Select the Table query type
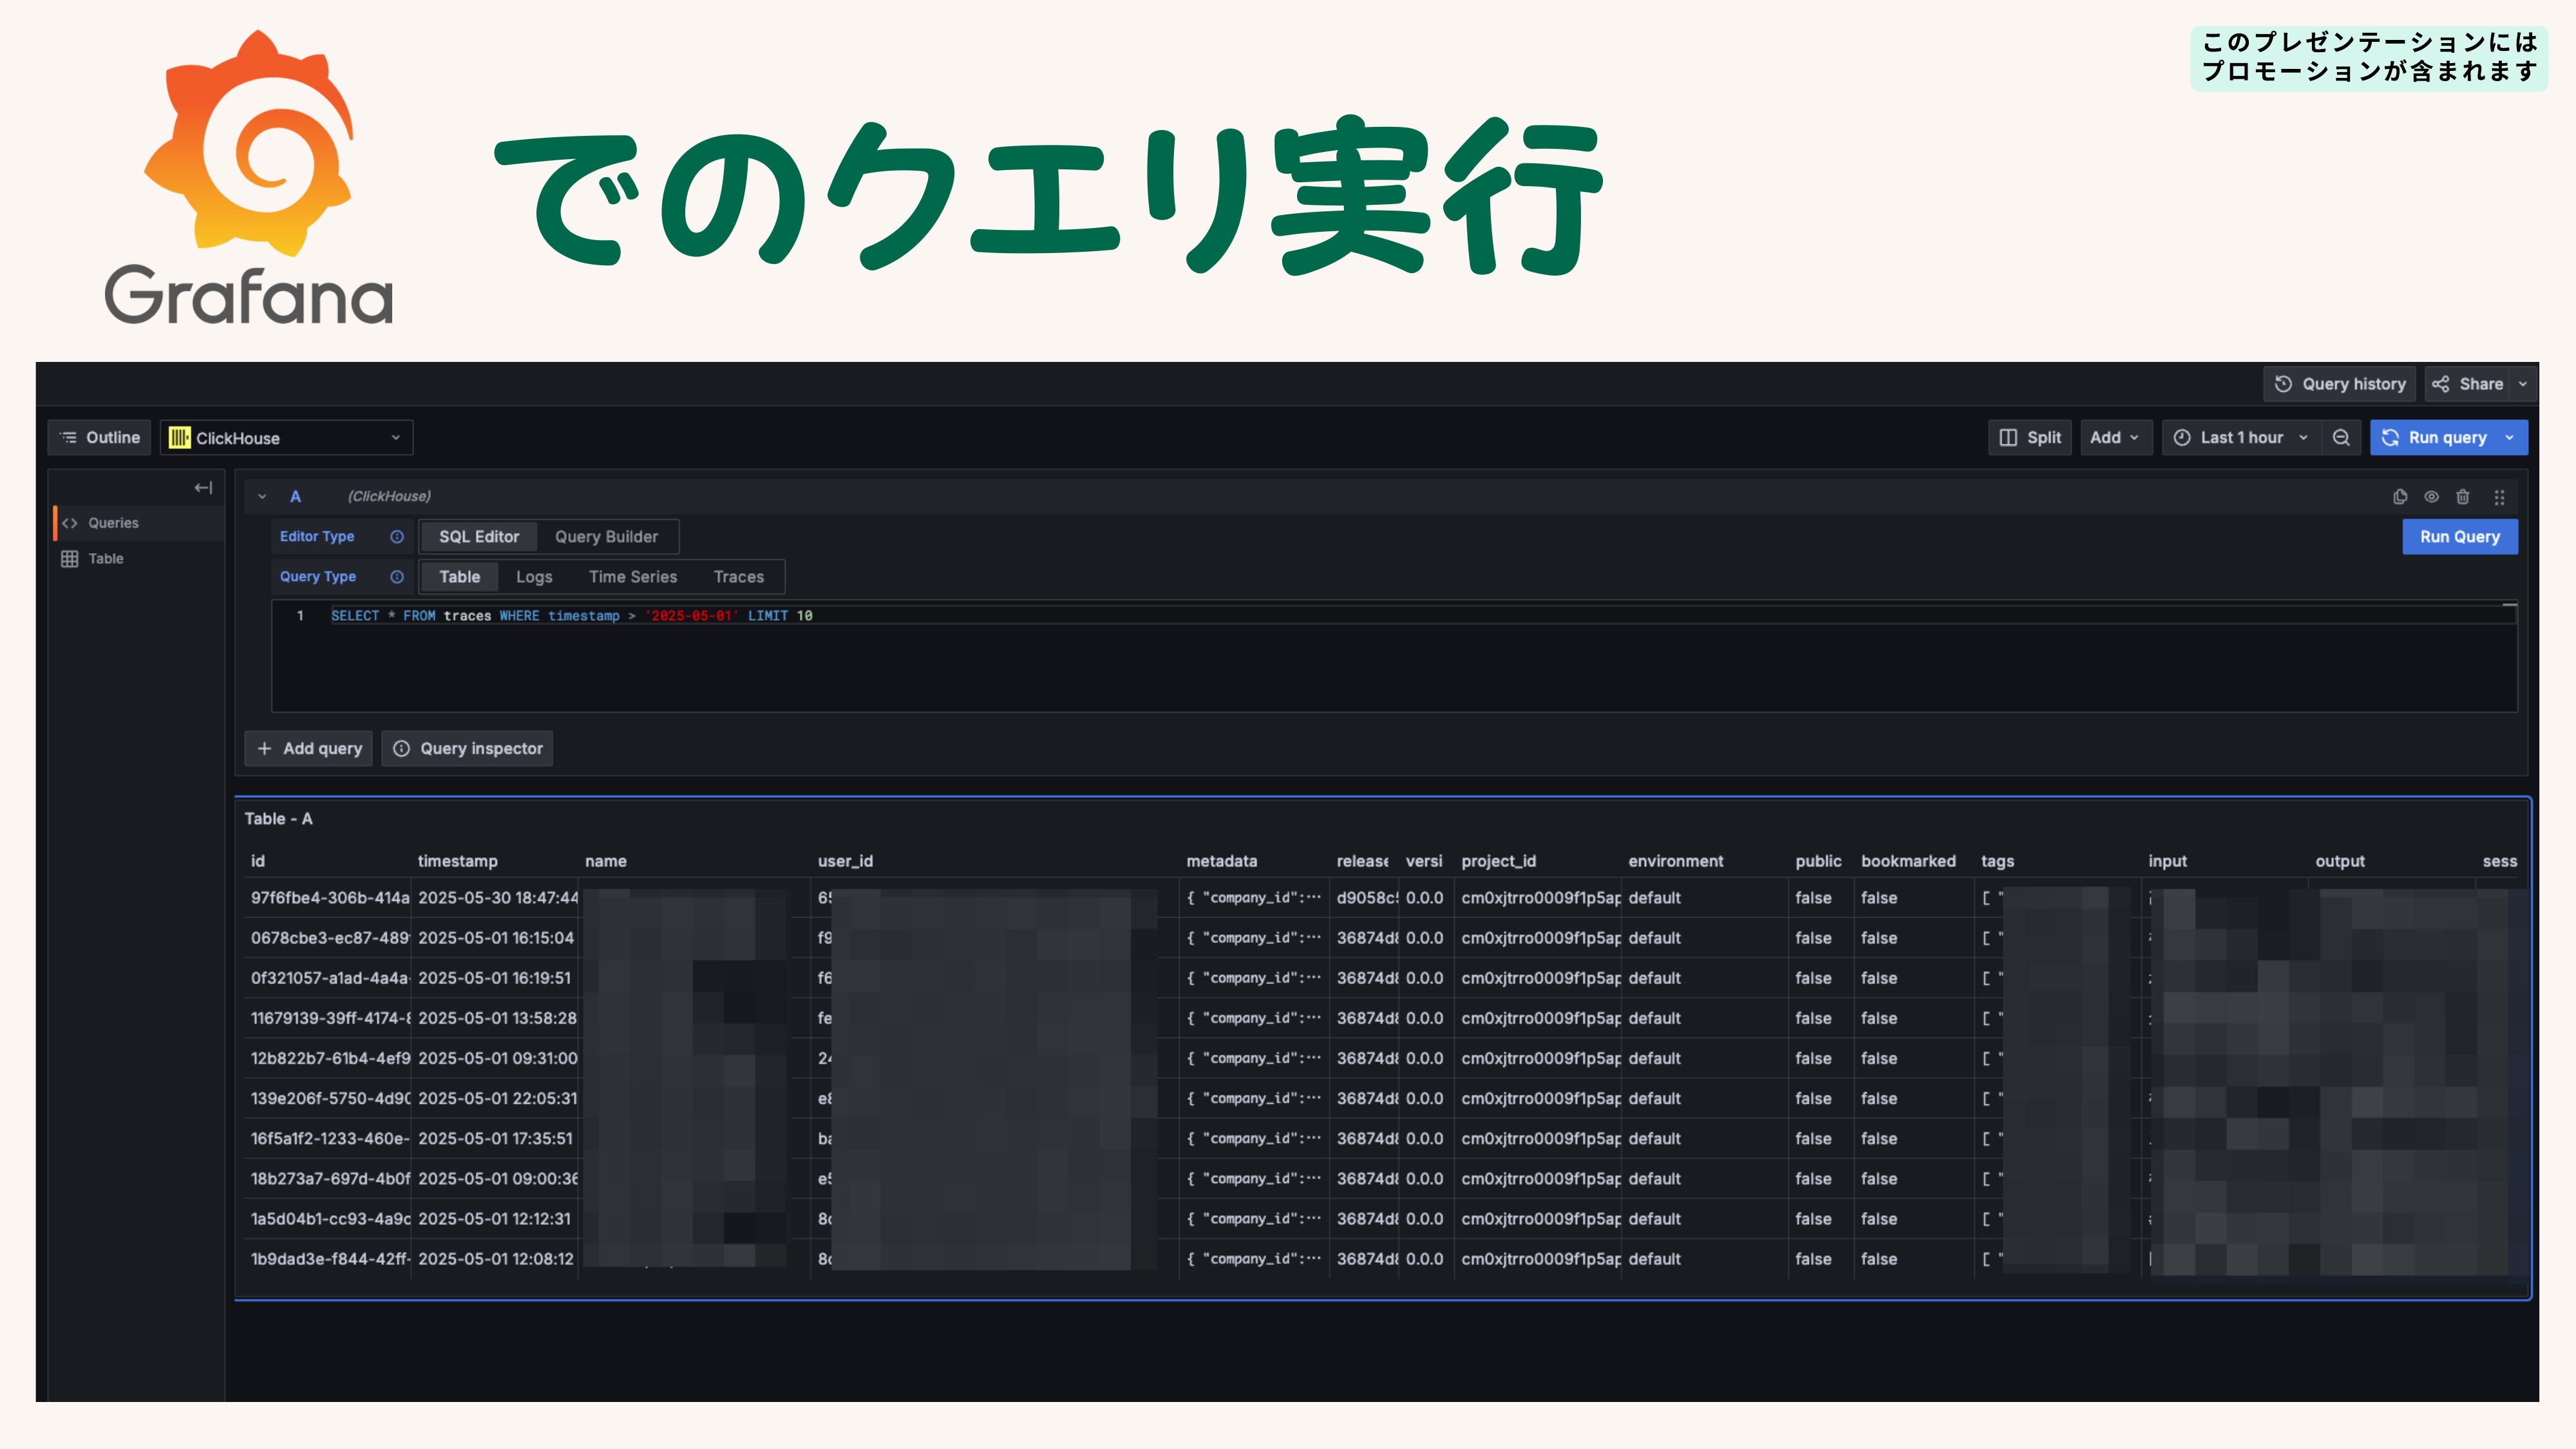The height and width of the screenshot is (1449, 2576). 459,577
